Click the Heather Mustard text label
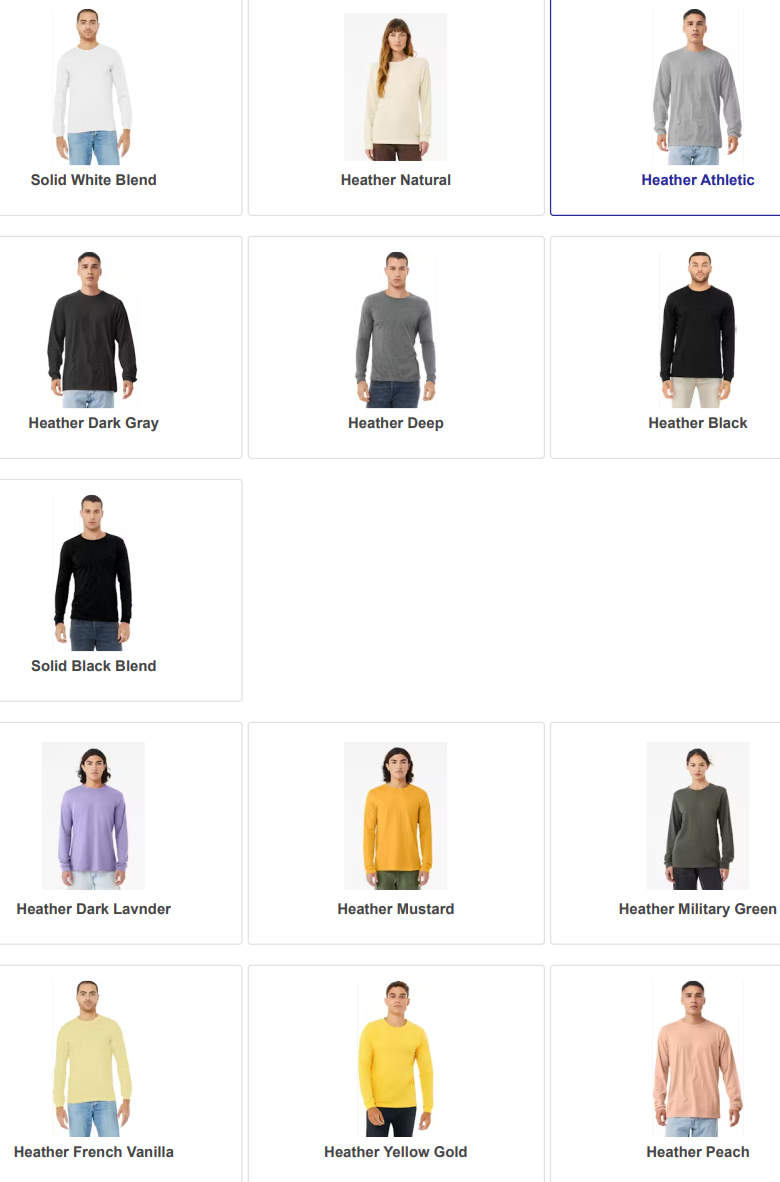This screenshot has height=1182, width=780. tap(396, 909)
